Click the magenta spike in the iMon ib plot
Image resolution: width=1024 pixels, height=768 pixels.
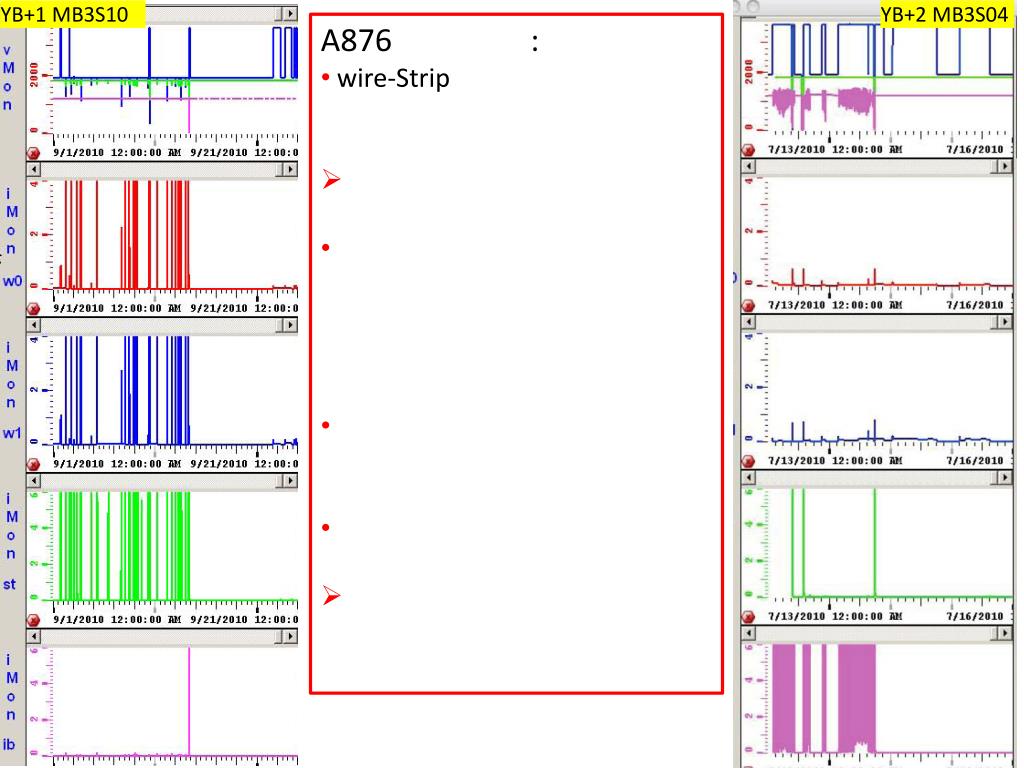[189, 702]
